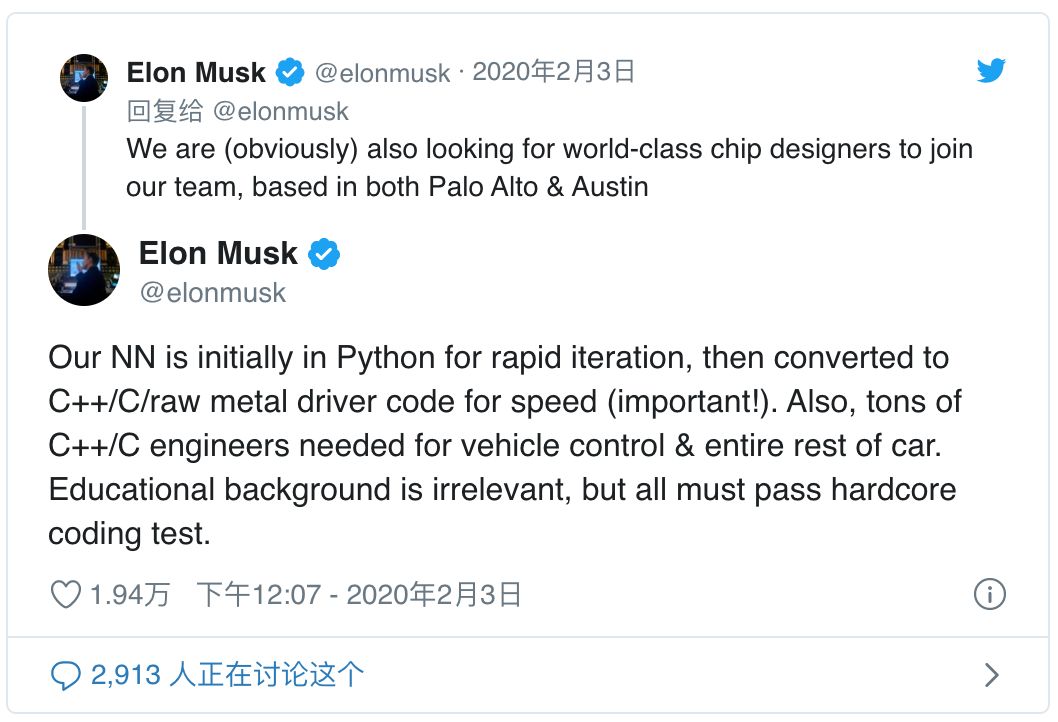The height and width of the screenshot is (722, 1058).
Task: Click the chip designers reply tweet text
Action: coord(549,168)
